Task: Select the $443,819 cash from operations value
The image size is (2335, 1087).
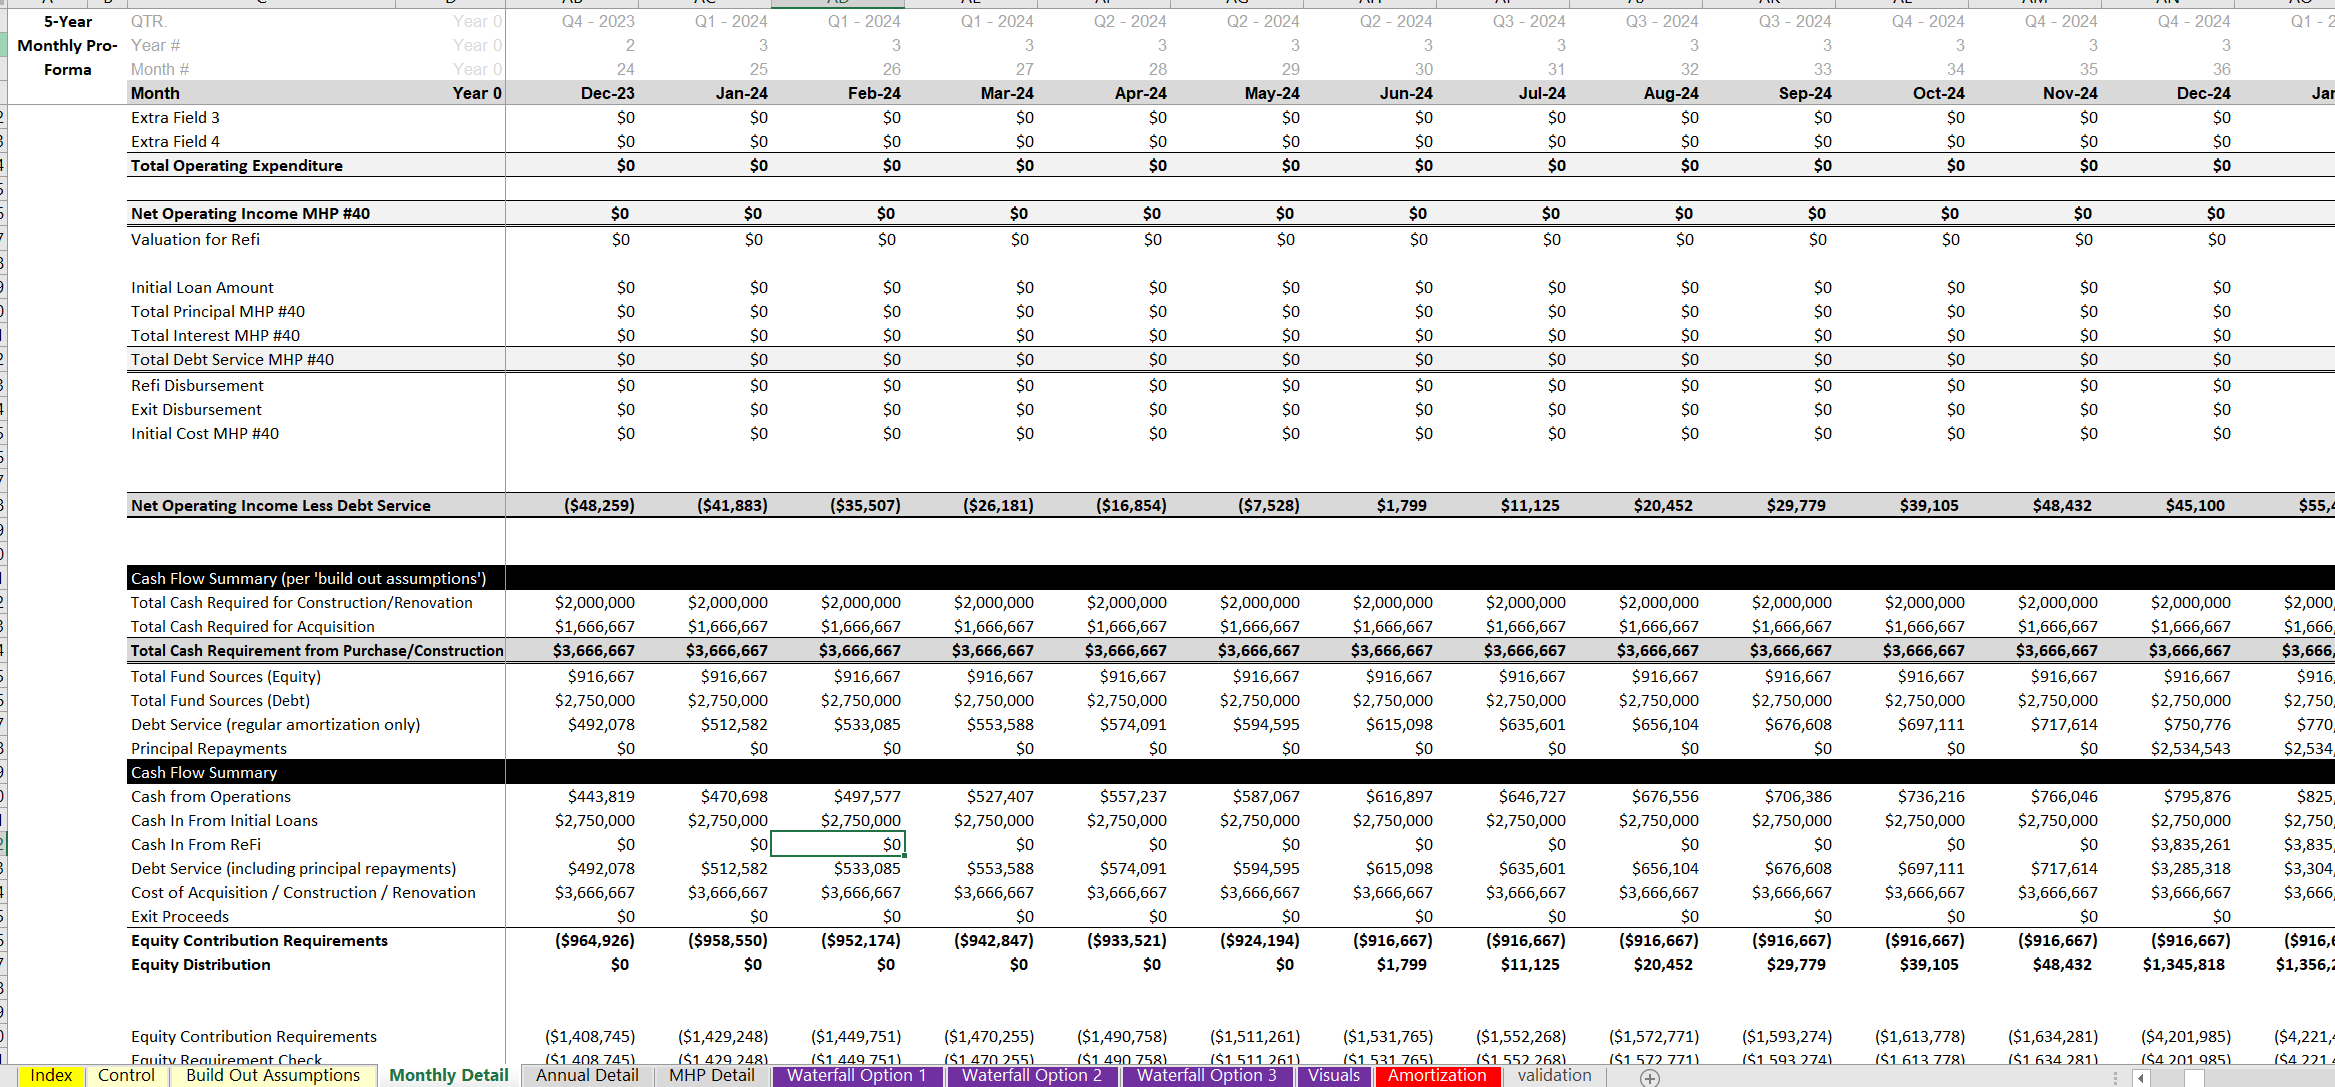Action: click(601, 796)
